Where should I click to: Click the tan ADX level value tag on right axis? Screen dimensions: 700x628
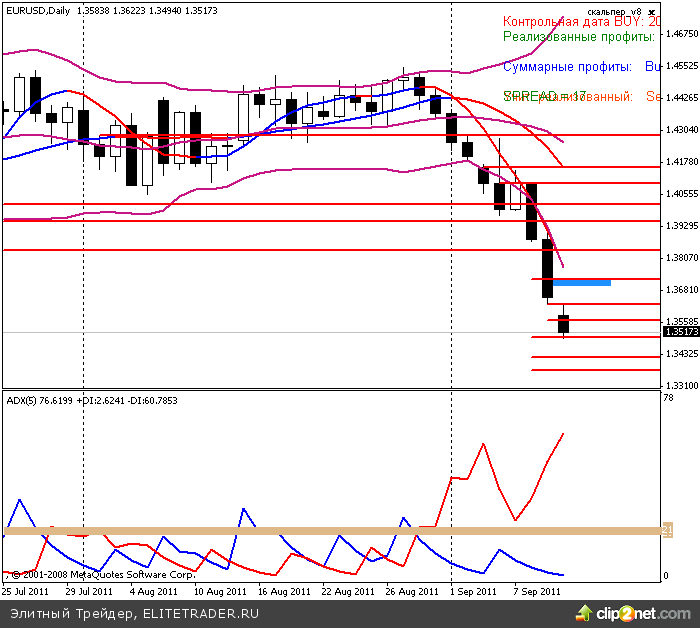coord(667,530)
